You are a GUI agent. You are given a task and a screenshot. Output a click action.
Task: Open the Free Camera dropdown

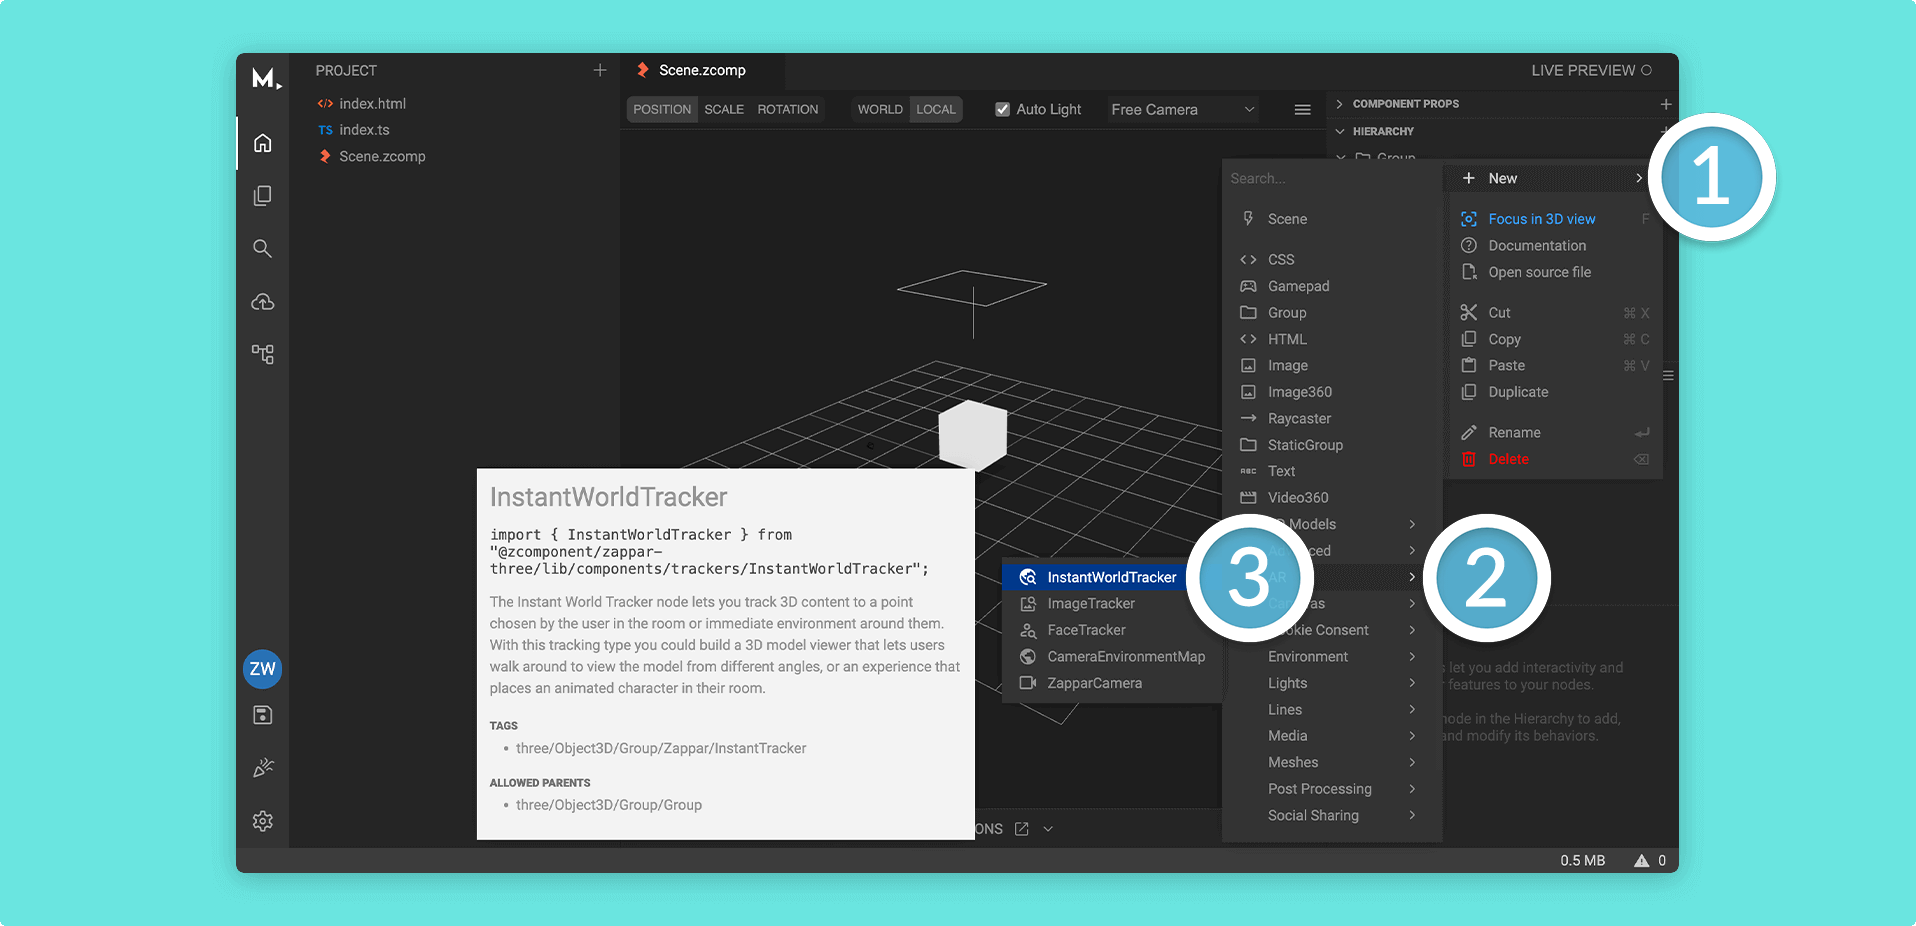[x=1183, y=109]
